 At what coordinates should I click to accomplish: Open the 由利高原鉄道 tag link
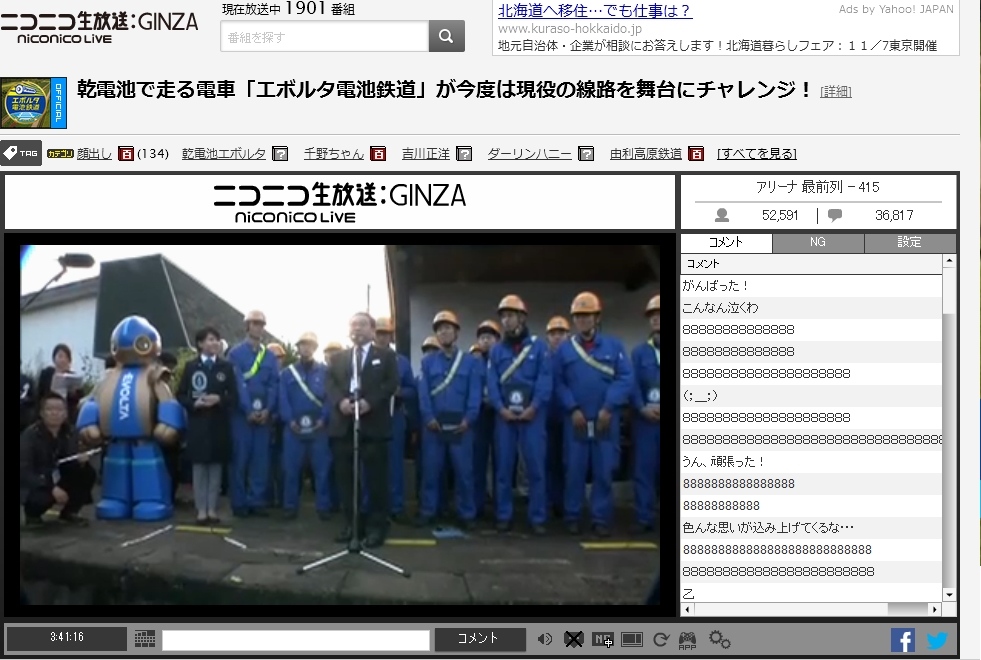[646, 154]
